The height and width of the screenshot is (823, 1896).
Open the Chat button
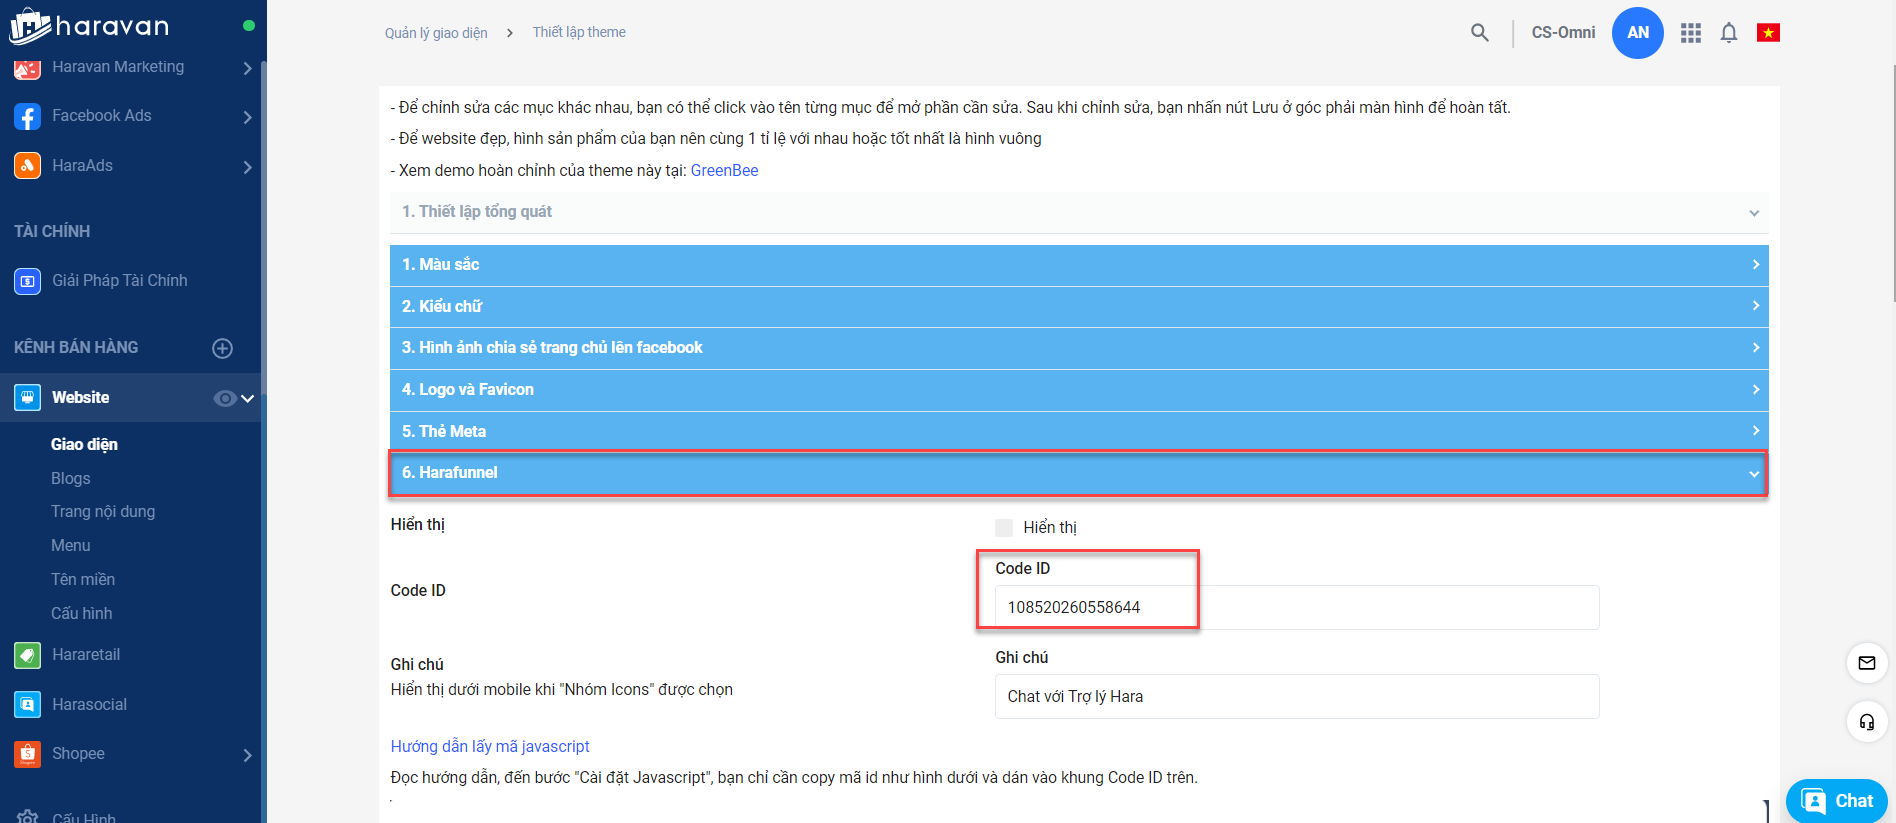(x=1837, y=801)
